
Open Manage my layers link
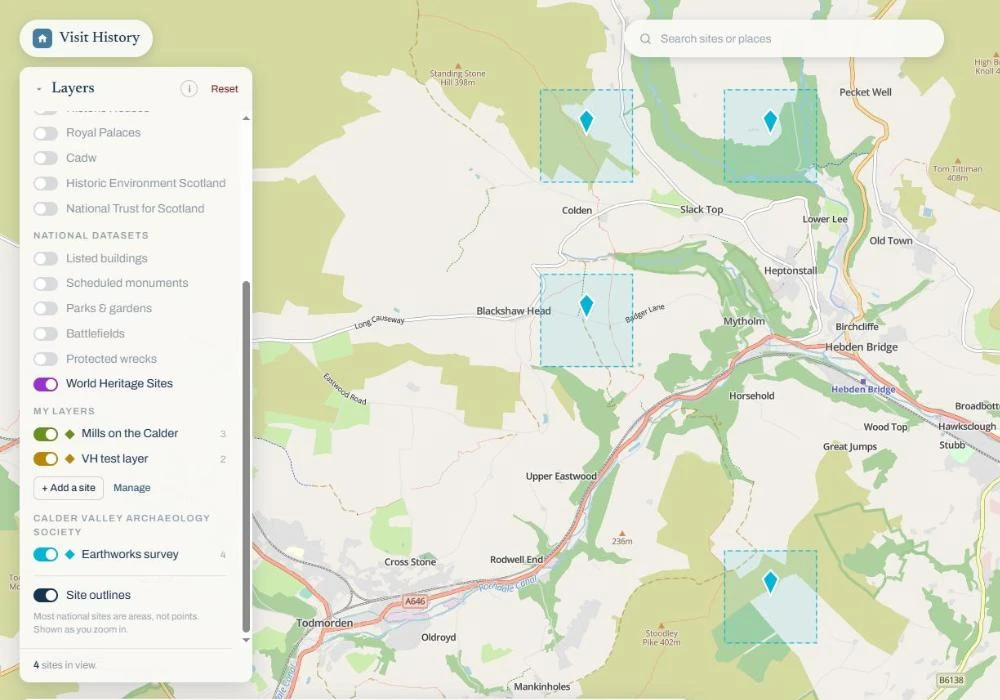point(132,488)
